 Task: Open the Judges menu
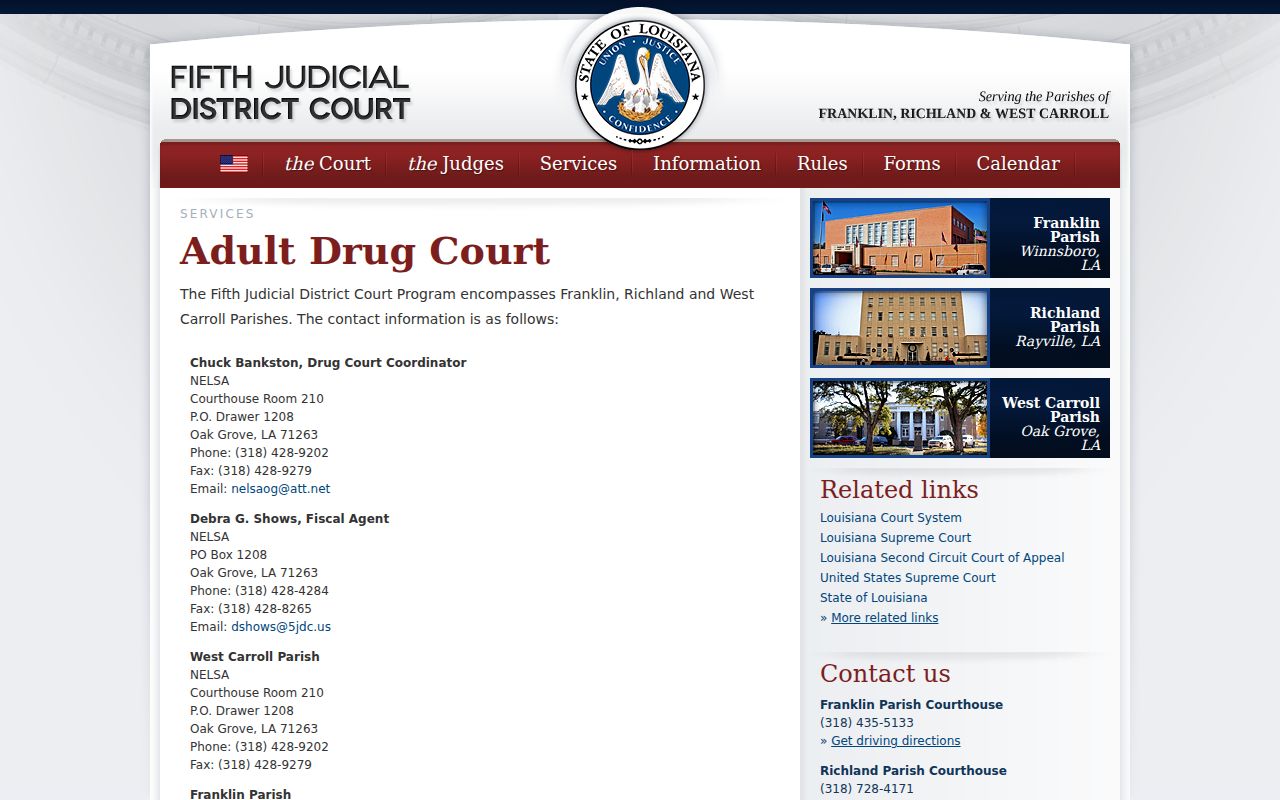tap(455, 164)
